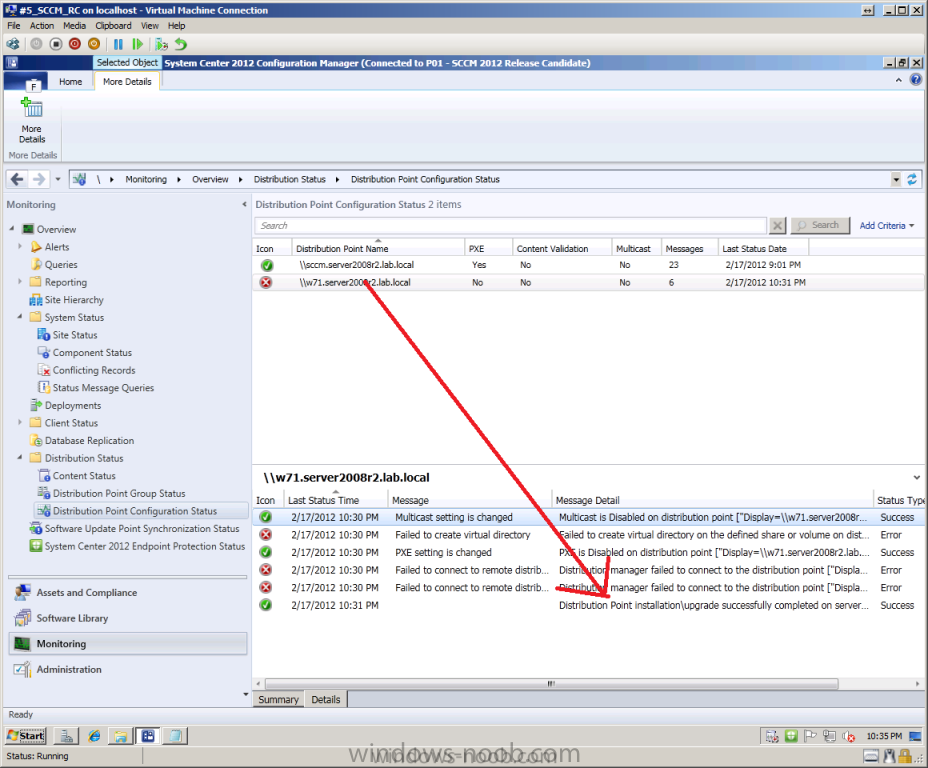Image resolution: width=928 pixels, height=768 pixels.
Task: Select the \\sccm.server2008r2.lab.local row
Action: [x=588, y=265]
